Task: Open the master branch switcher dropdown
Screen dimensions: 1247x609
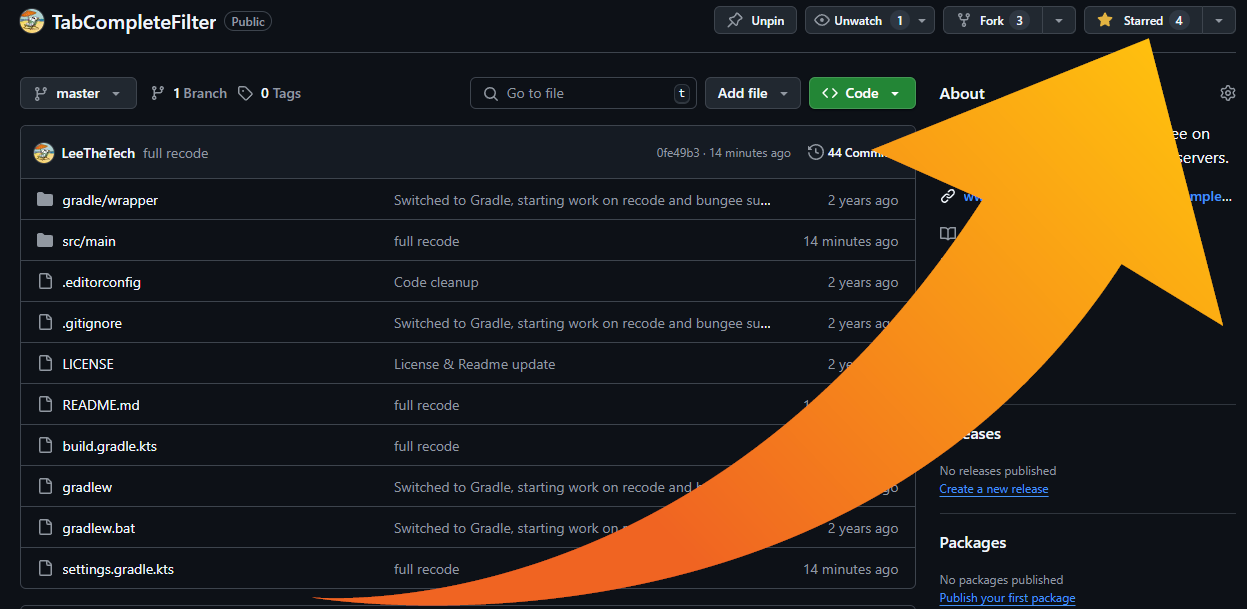Action: pyautogui.click(x=78, y=93)
